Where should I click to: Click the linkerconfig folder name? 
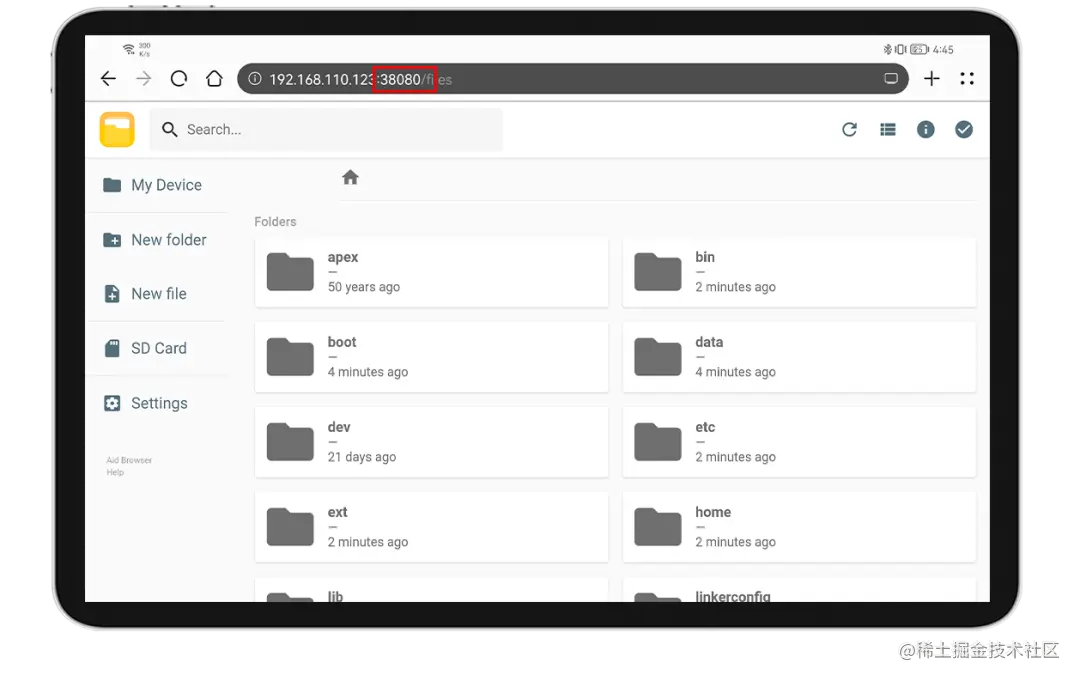[x=732, y=596]
